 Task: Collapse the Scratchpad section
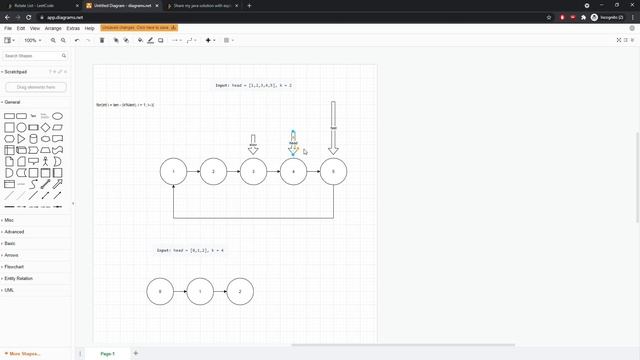coord(15,72)
